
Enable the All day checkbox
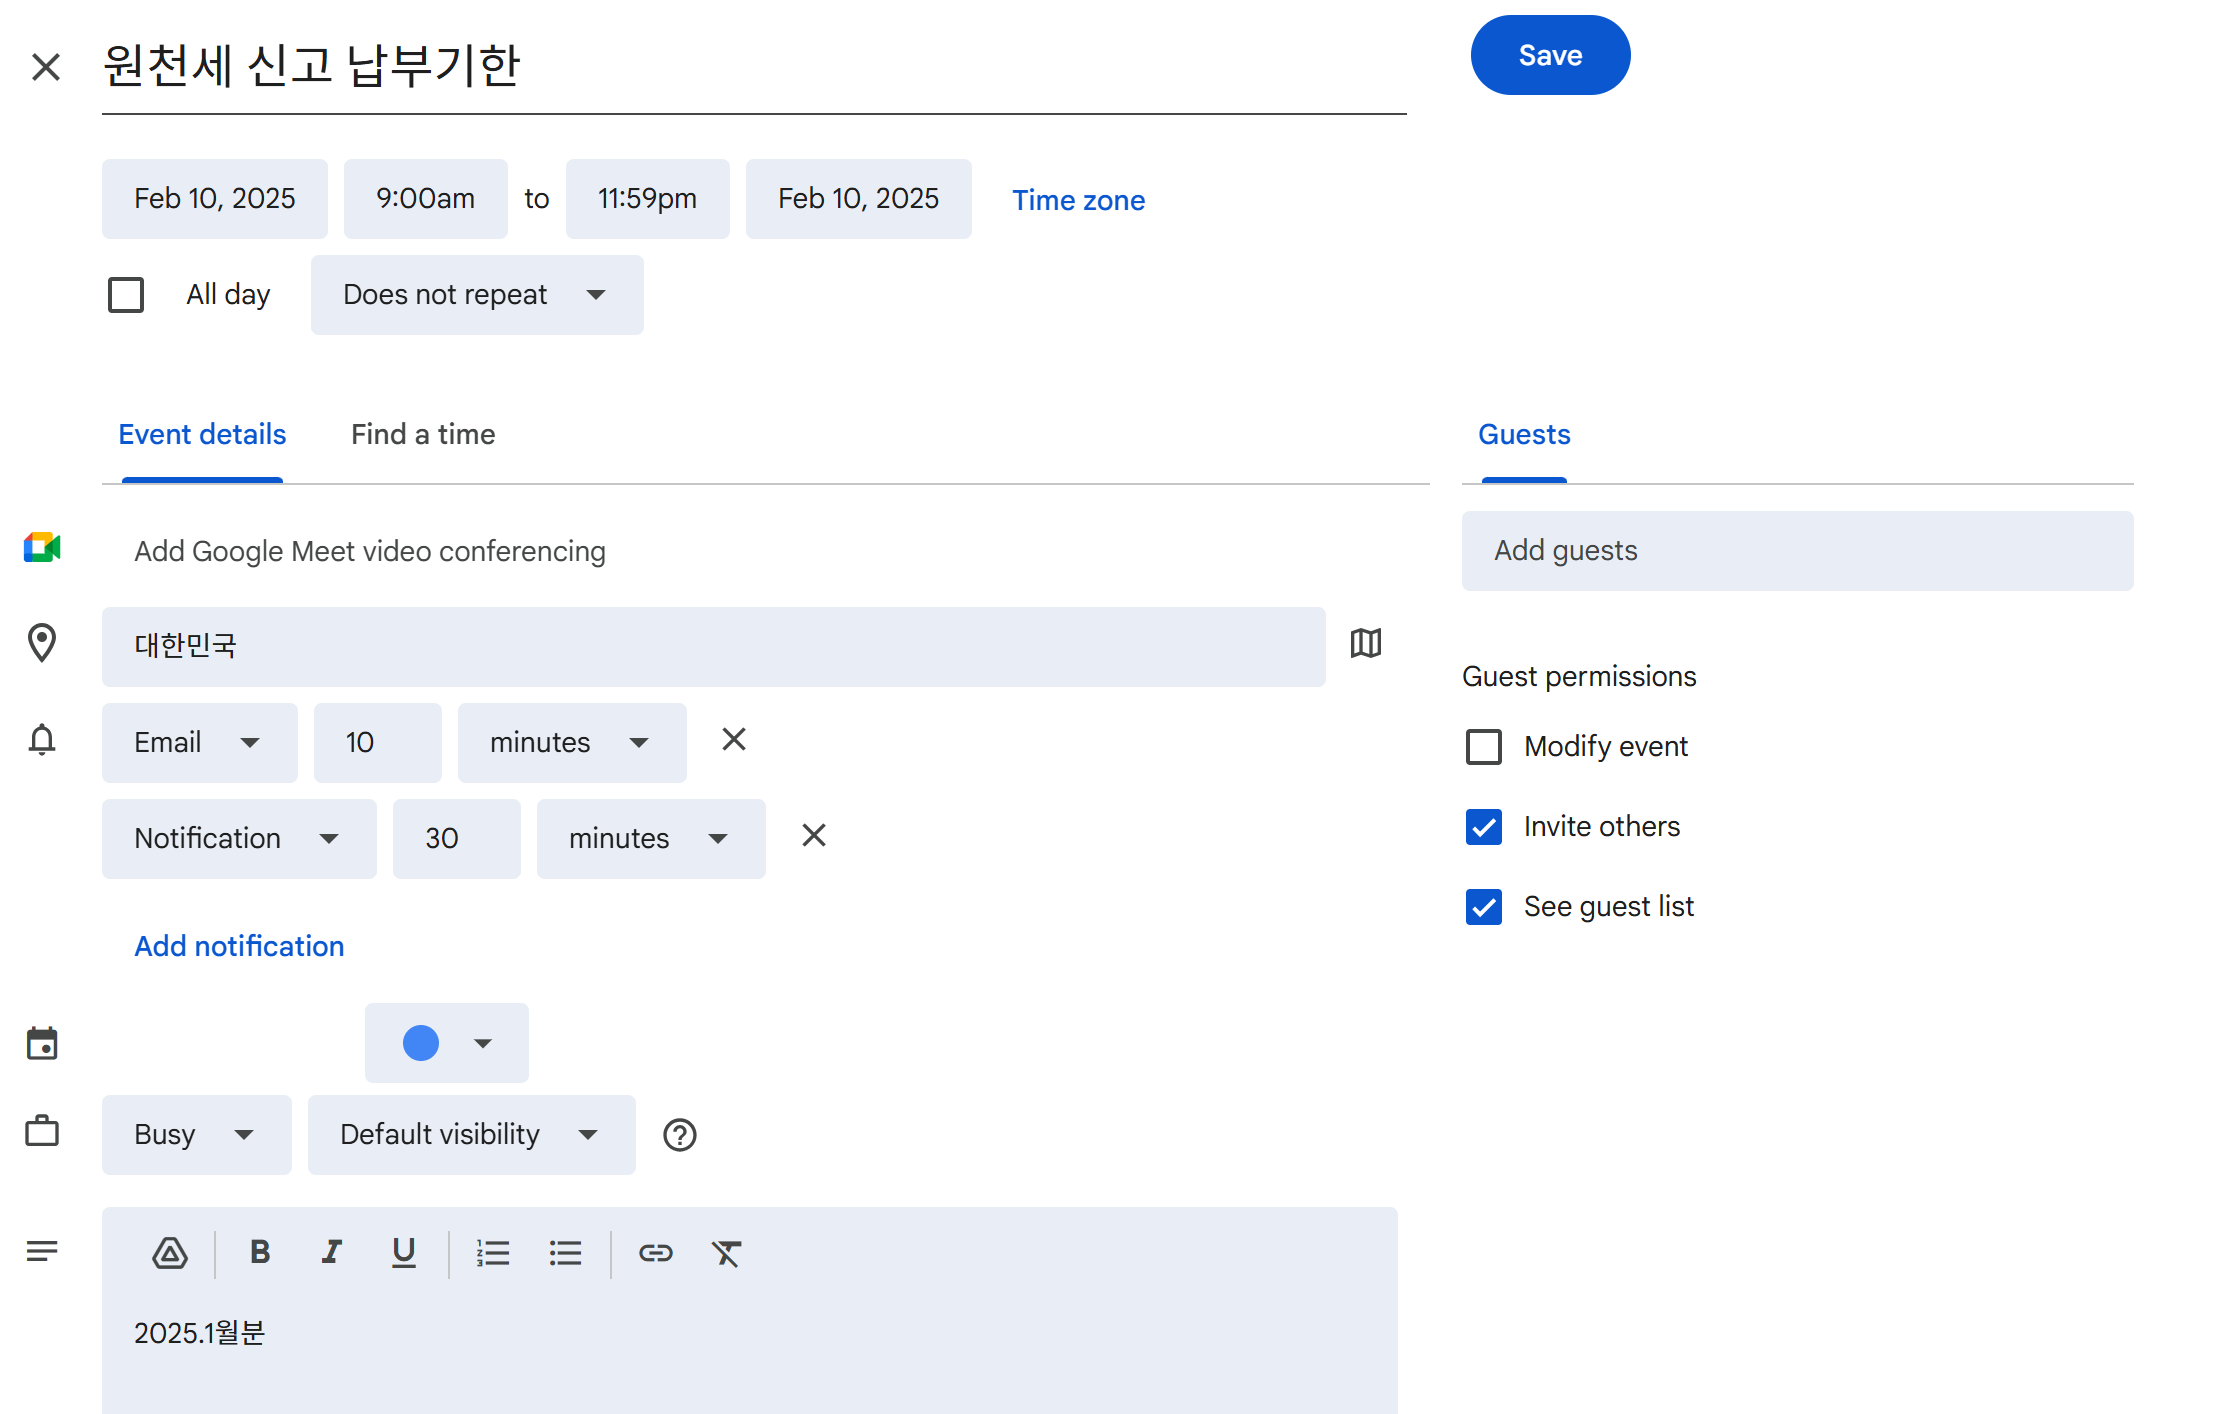coord(126,295)
